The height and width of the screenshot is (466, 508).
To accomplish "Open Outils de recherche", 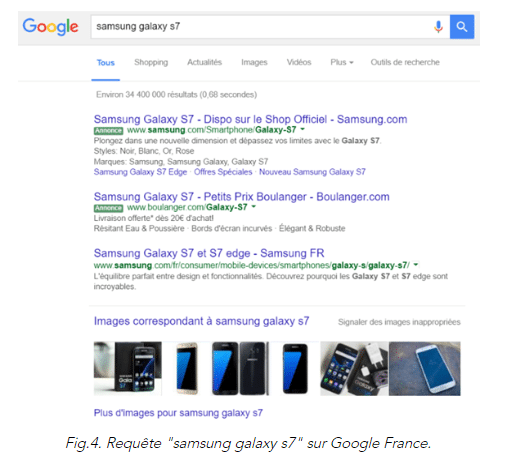I will (x=405, y=62).
